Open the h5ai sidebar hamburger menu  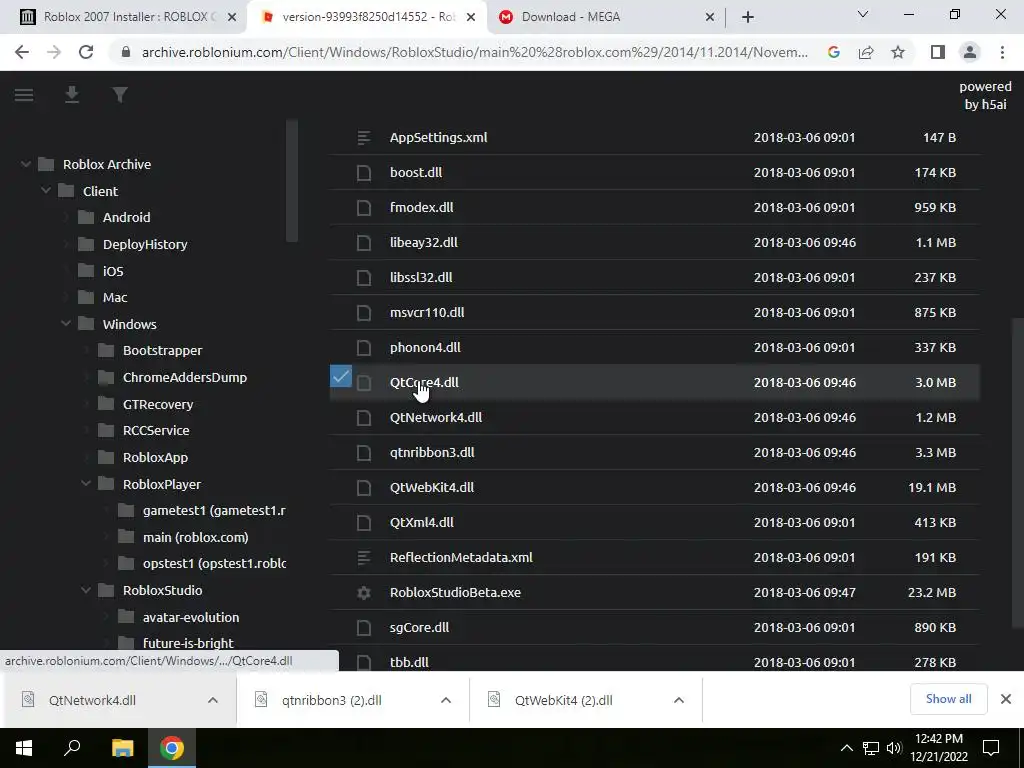coord(24,95)
